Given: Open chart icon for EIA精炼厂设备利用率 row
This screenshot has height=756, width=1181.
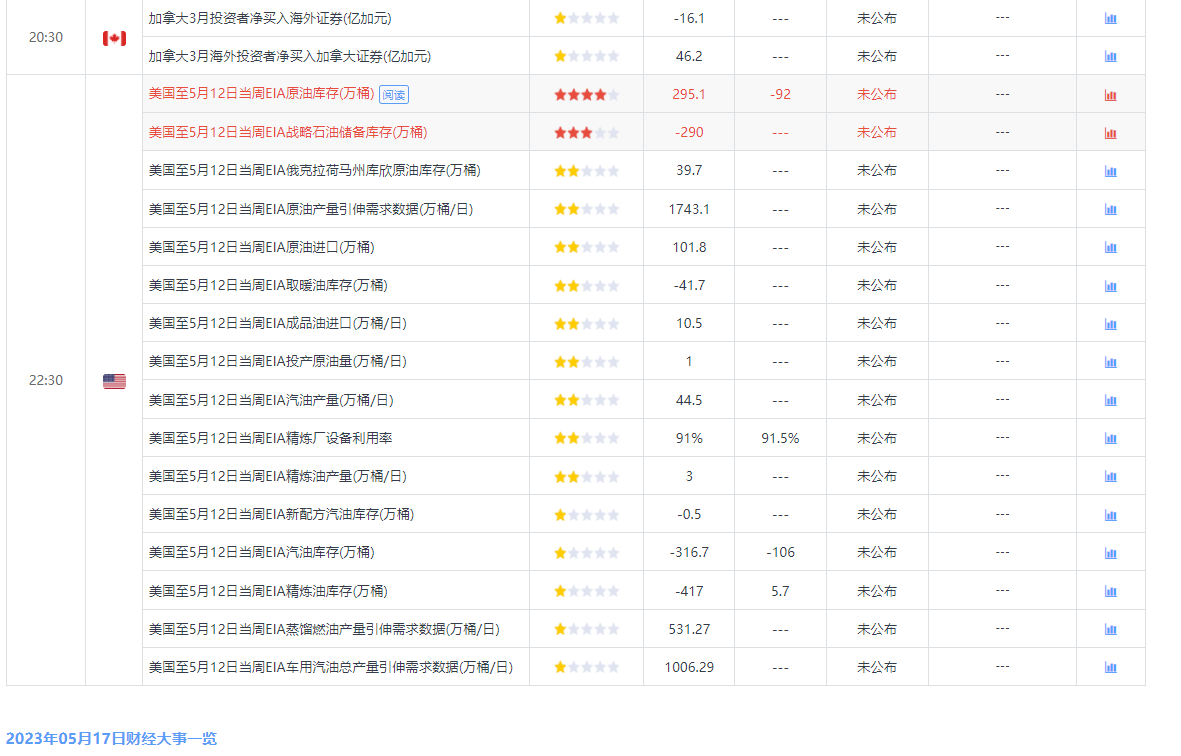Looking at the screenshot, I should pos(1110,438).
